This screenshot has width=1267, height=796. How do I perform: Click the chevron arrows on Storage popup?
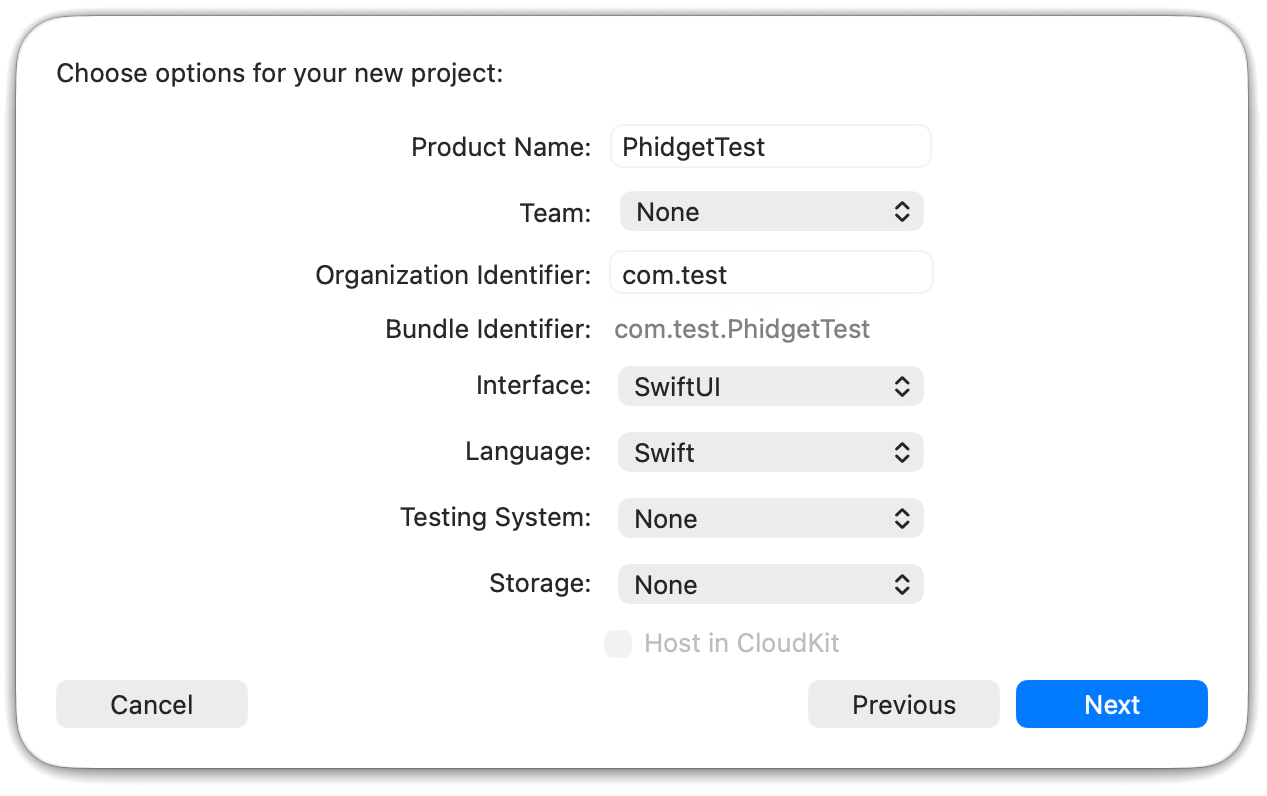(901, 585)
